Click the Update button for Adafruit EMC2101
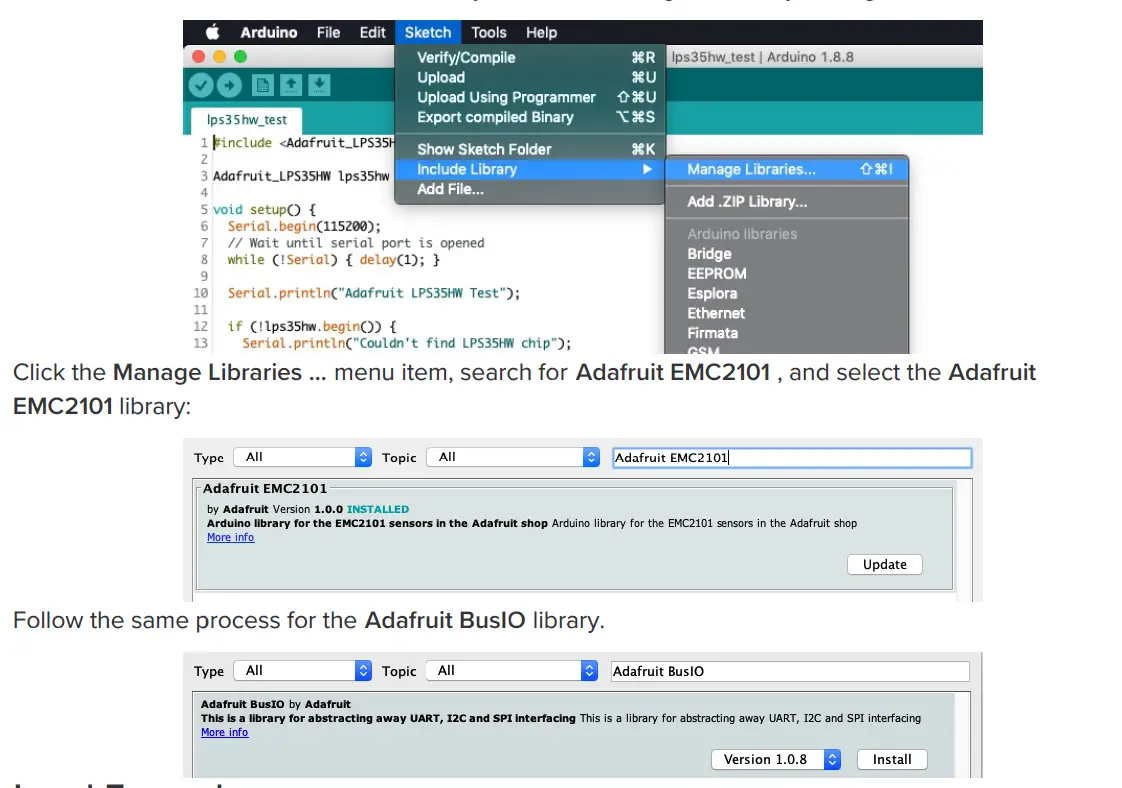The width and height of the screenshot is (1122, 788). (x=884, y=564)
